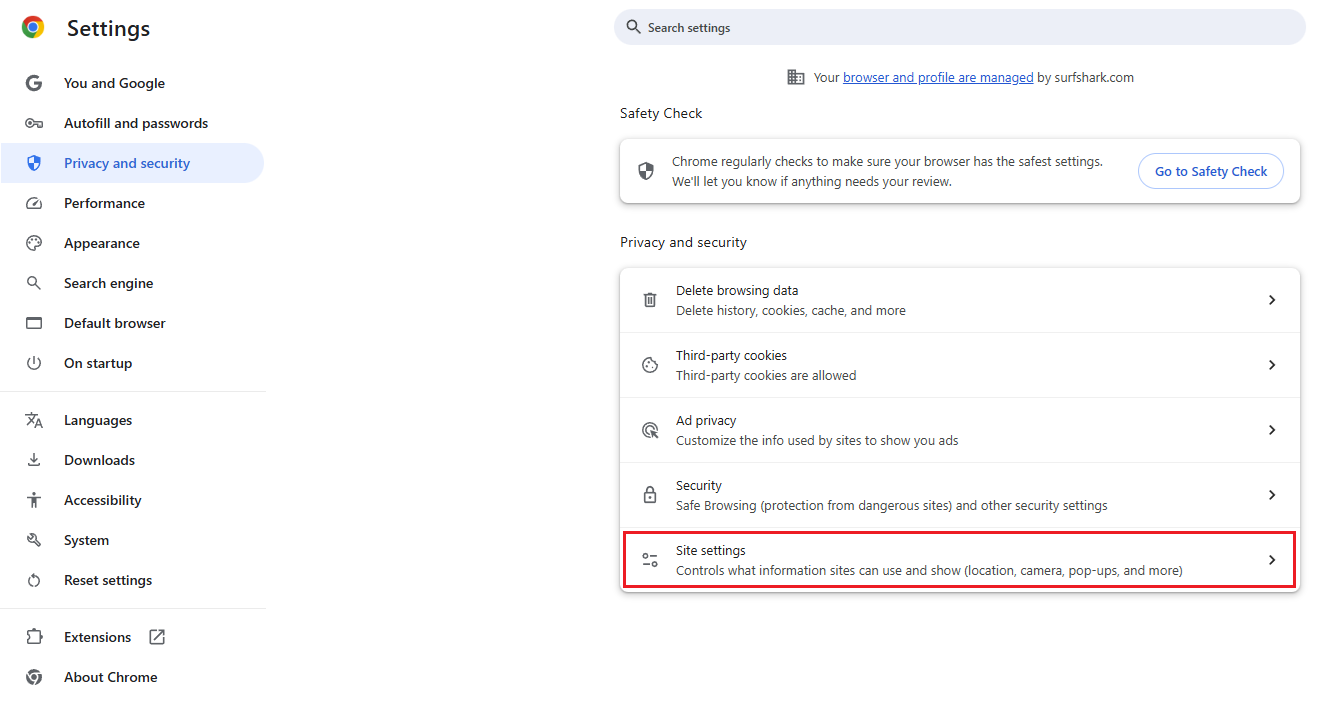The width and height of the screenshot is (1329, 712).
Task: Click the Google G icon in sidebar
Action: [34, 83]
